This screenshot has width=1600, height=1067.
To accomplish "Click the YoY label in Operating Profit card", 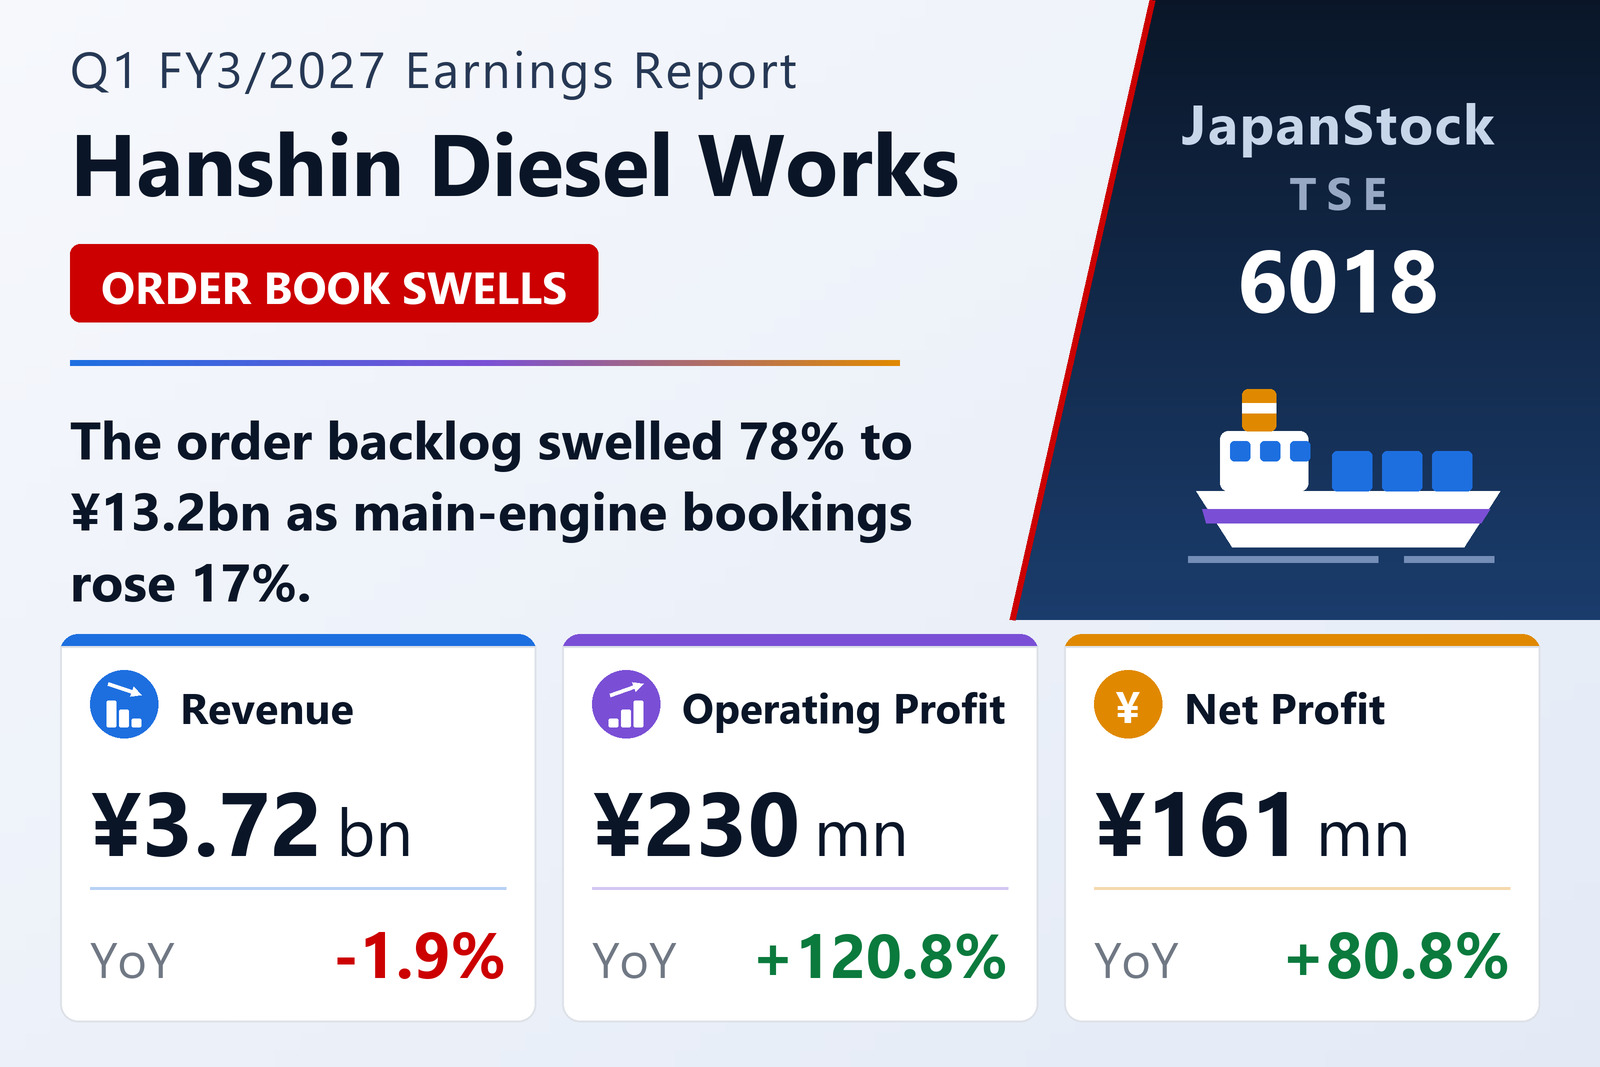I will coord(634,961).
